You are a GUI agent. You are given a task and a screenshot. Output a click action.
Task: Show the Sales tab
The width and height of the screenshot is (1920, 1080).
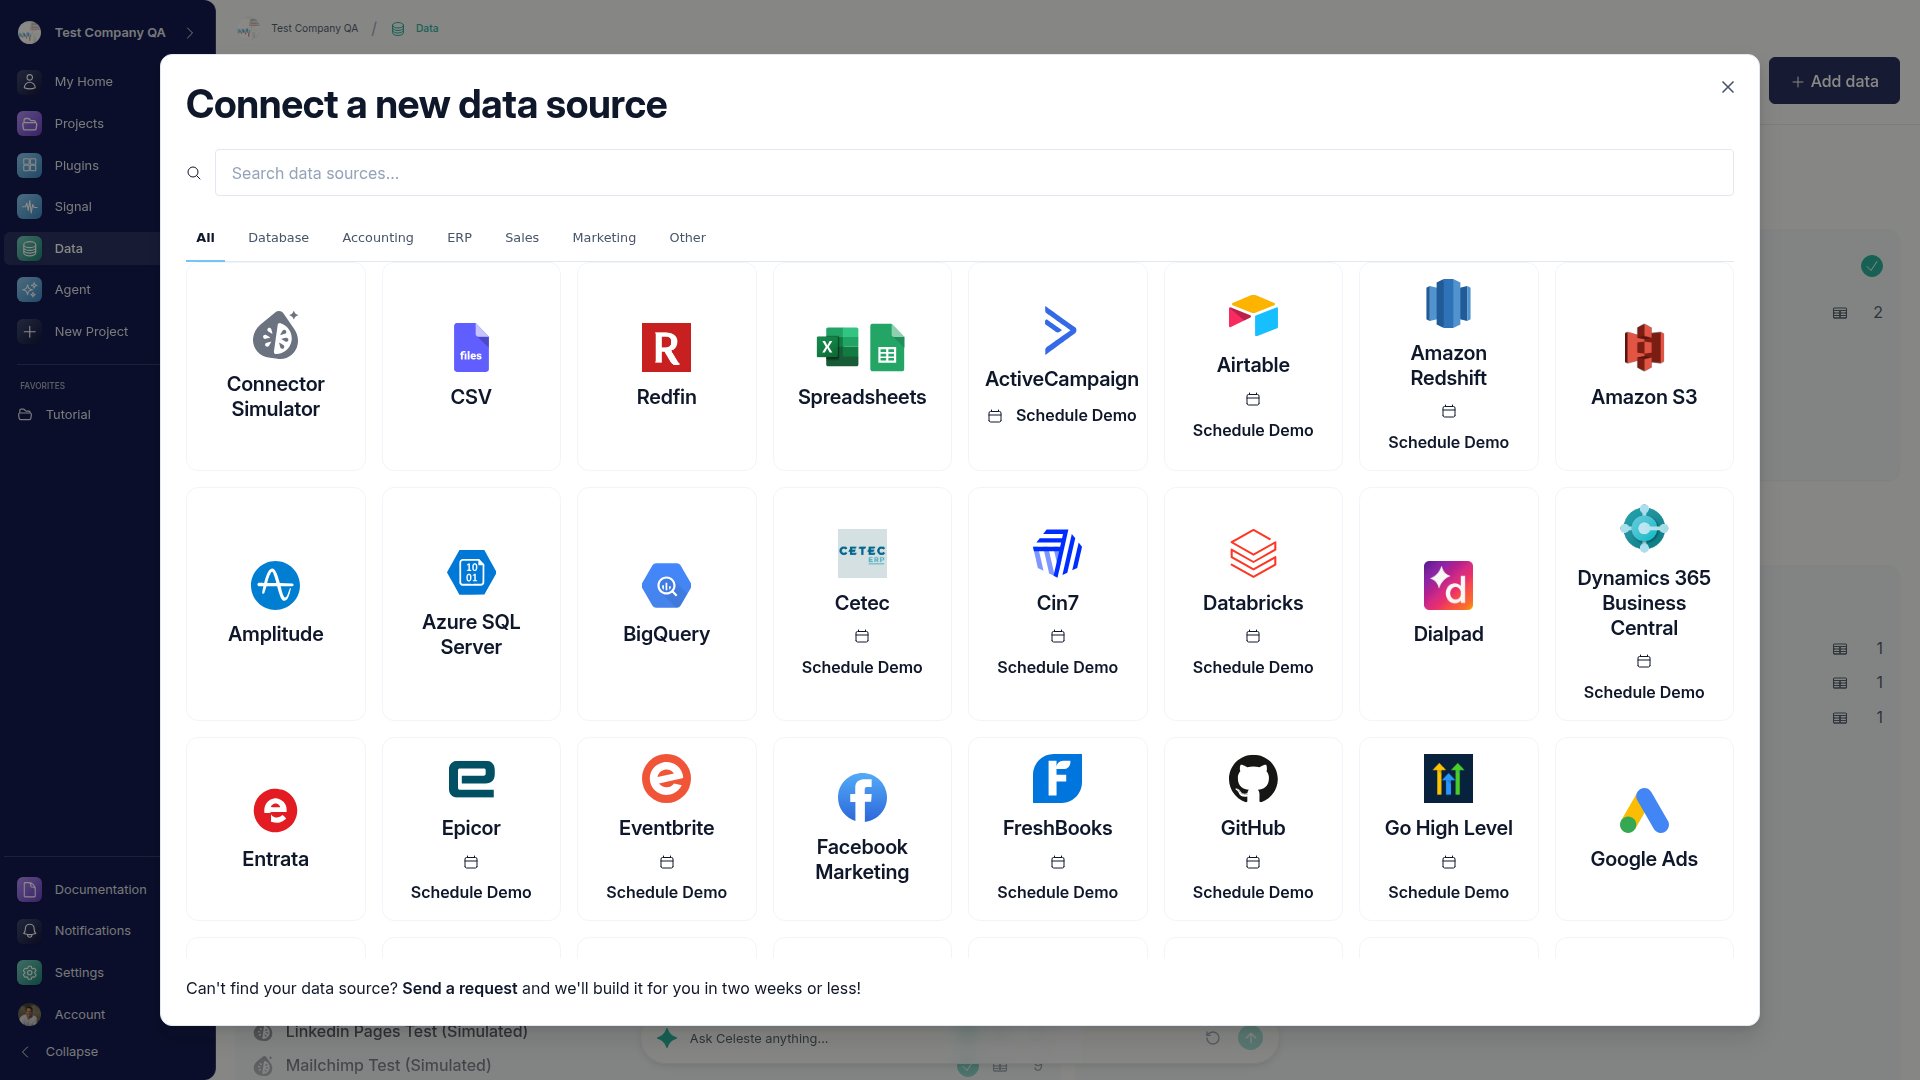[x=521, y=237]
